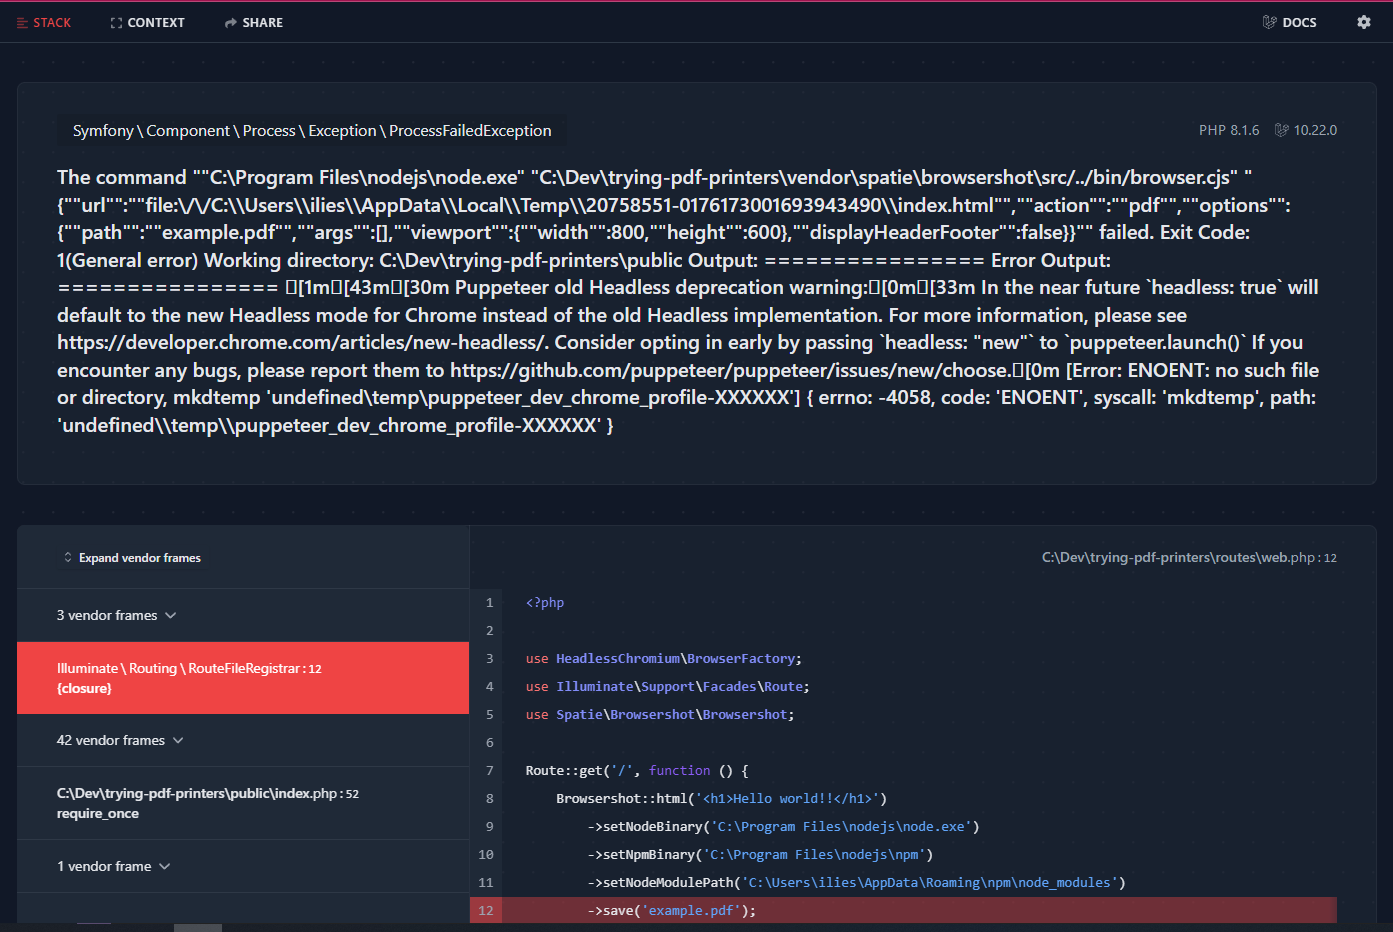
Task: Open the DOCS link
Action: point(1298,21)
